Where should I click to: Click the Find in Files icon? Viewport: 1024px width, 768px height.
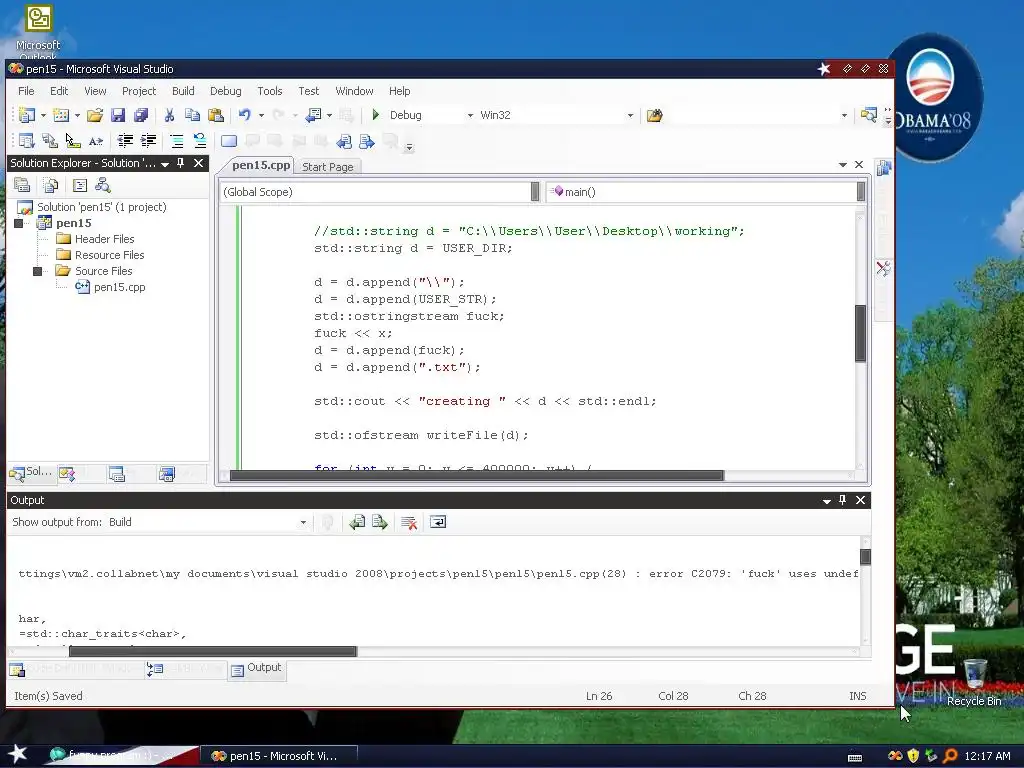(x=654, y=115)
